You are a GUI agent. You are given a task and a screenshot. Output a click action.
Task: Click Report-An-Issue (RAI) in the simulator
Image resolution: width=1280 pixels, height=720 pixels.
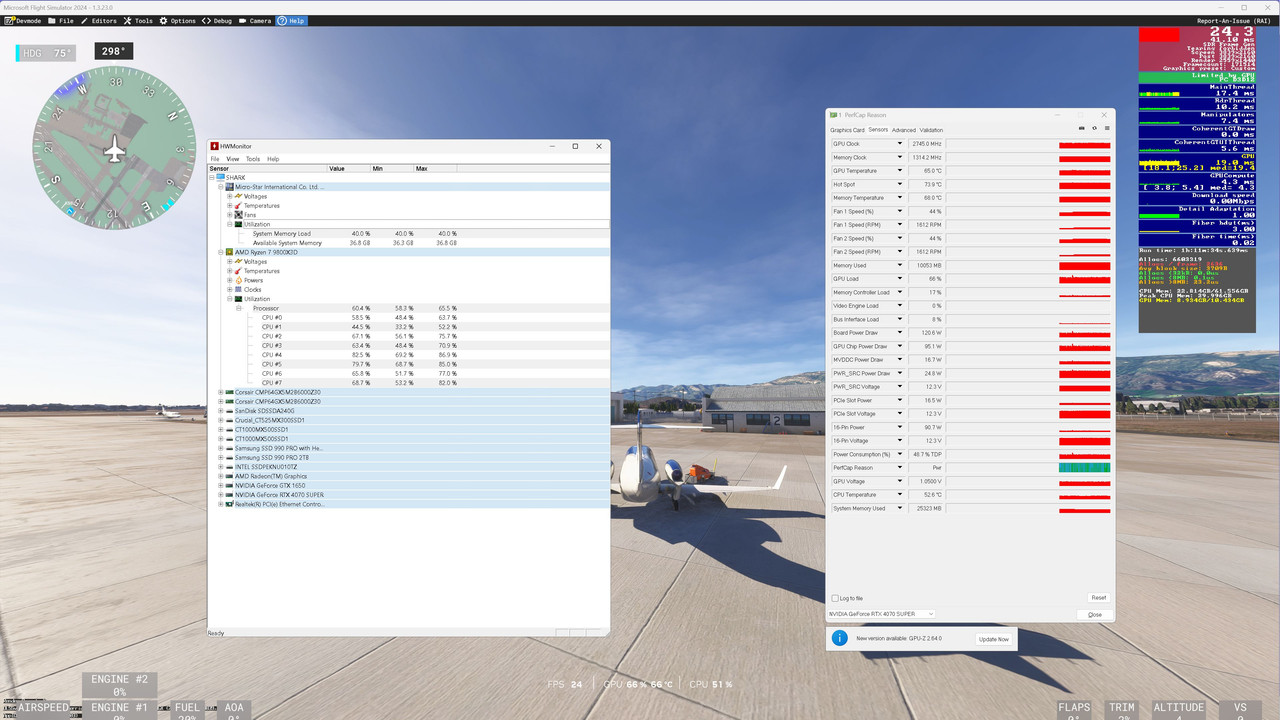(x=1235, y=21)
